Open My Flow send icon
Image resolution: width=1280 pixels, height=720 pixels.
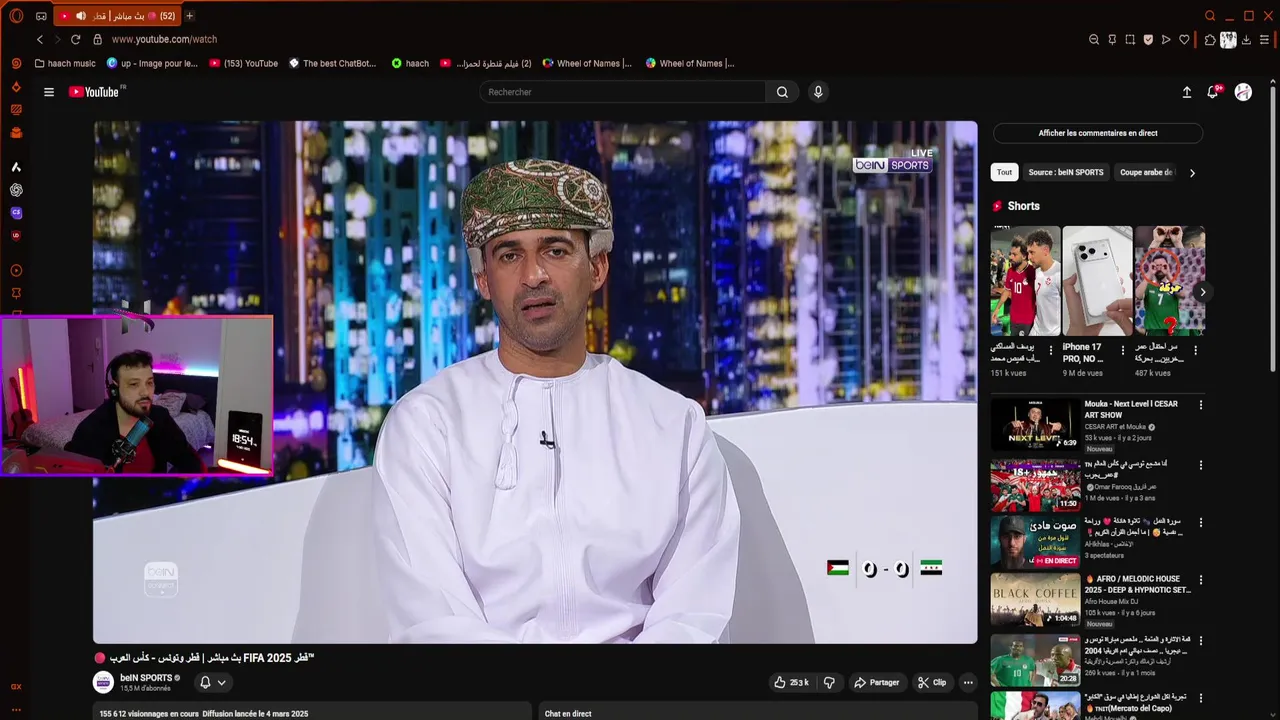tap(1166, 39)
